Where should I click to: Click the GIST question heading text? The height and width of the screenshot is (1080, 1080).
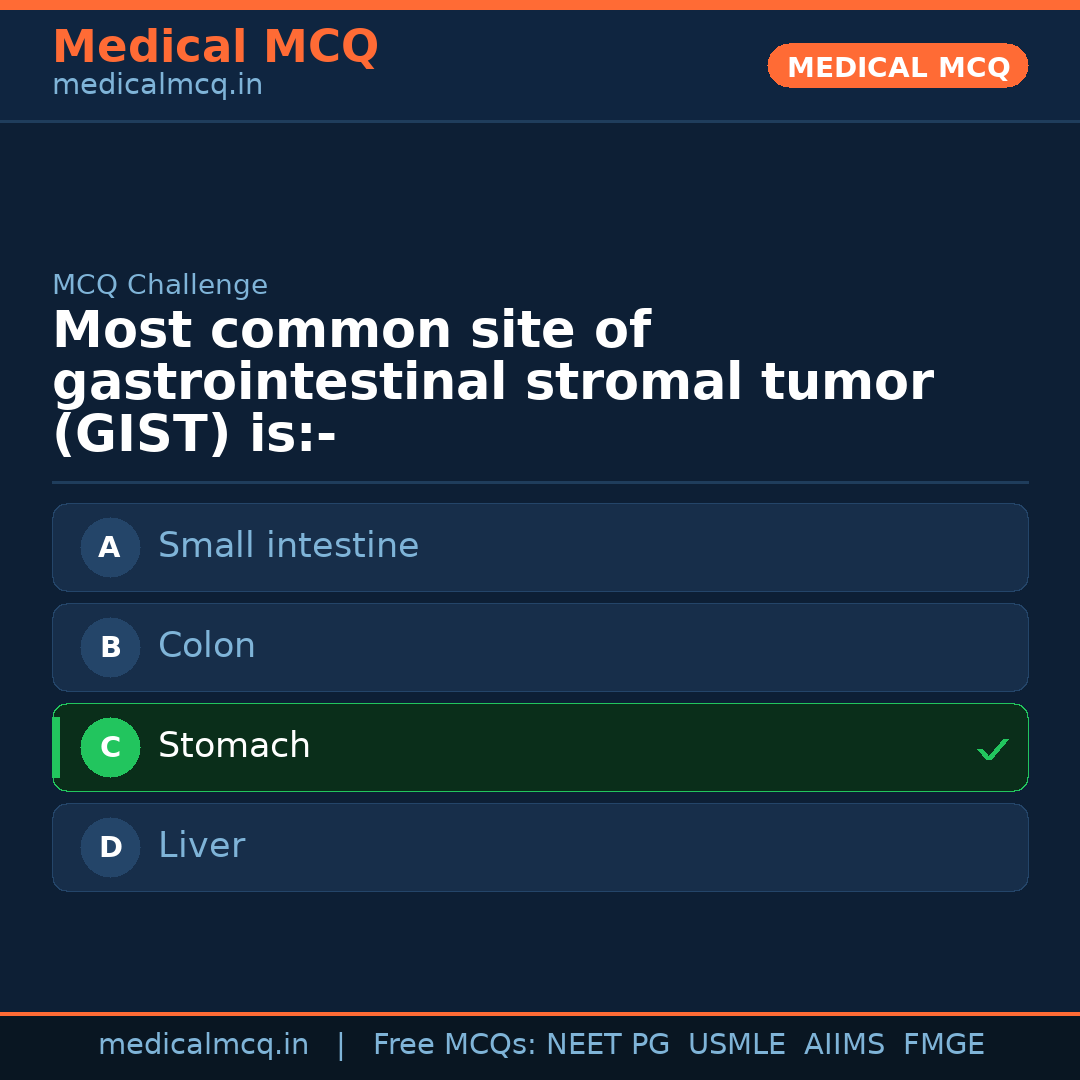click(x=492, y=383)
